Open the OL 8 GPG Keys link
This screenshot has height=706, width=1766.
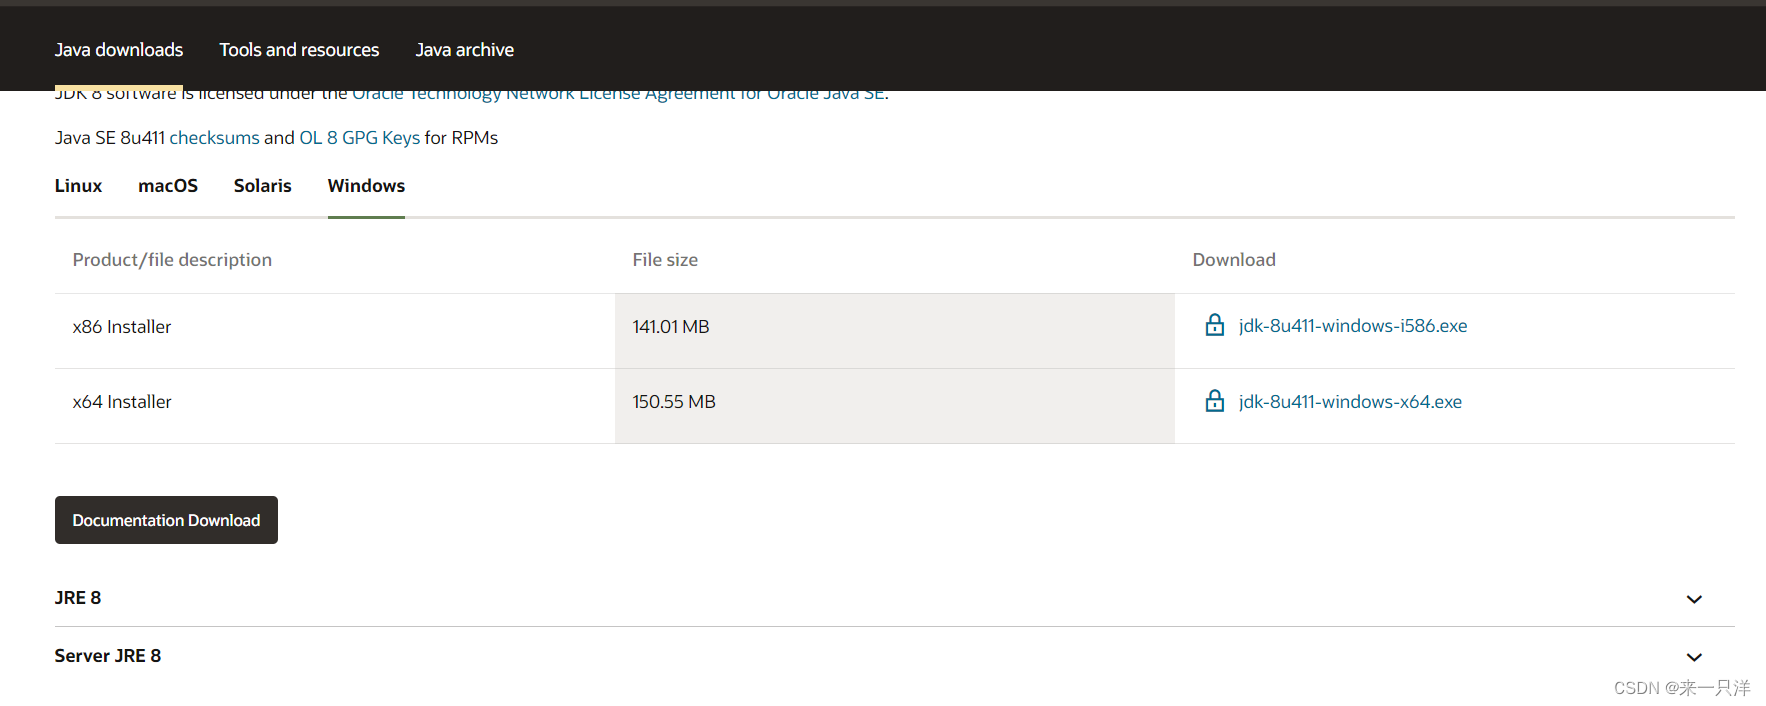[x=359, y=138]
